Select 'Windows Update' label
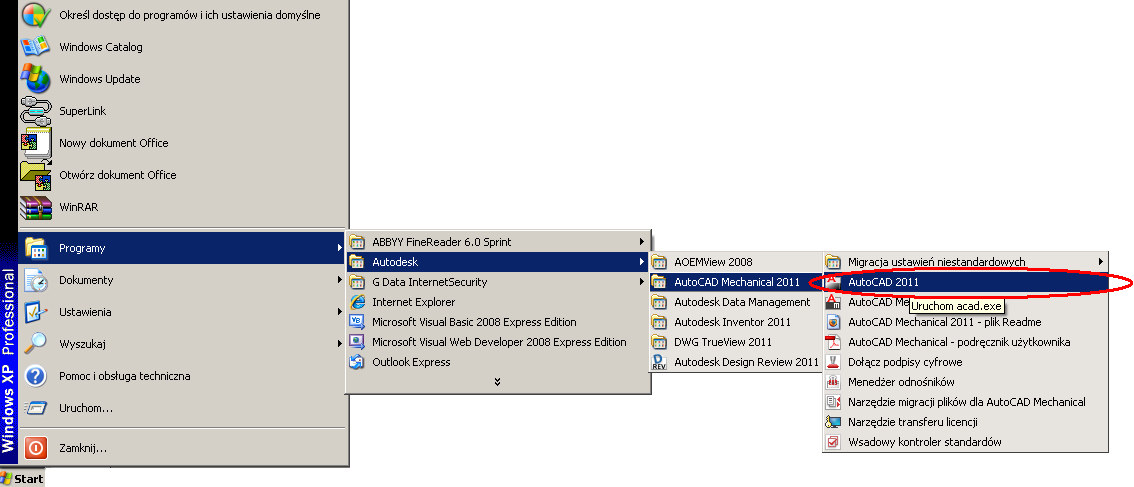Image resolution: width=1134 pixels, height=487 pixels. click(100, 79)
